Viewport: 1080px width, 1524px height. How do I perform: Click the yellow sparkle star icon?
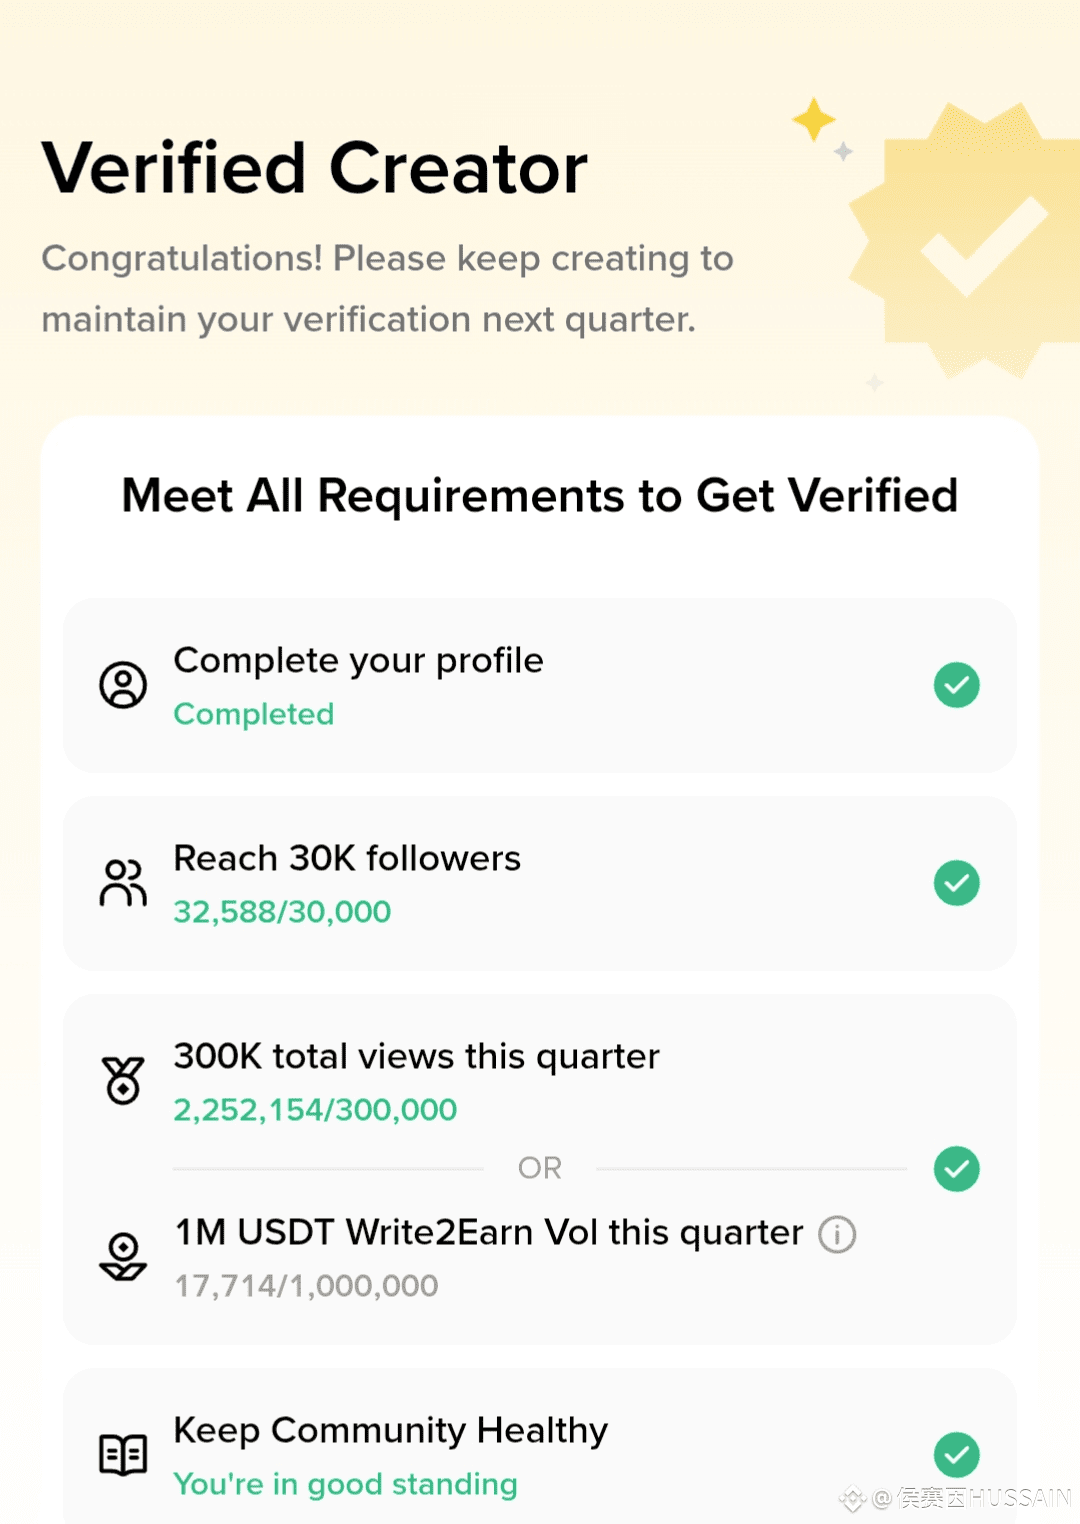(814, 120)
